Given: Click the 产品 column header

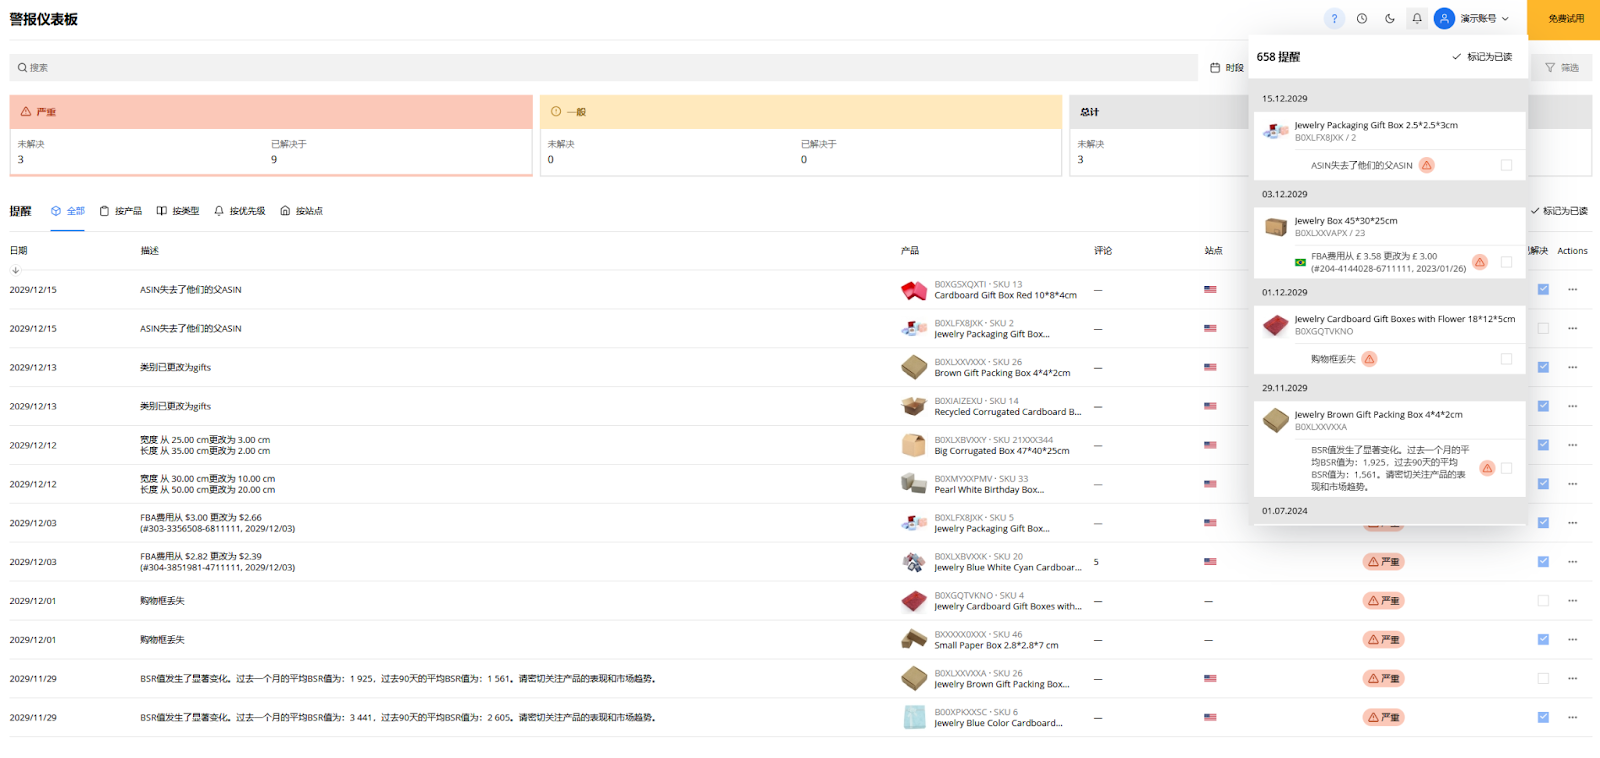Looking at the screenshot, I should click(909, 251).
